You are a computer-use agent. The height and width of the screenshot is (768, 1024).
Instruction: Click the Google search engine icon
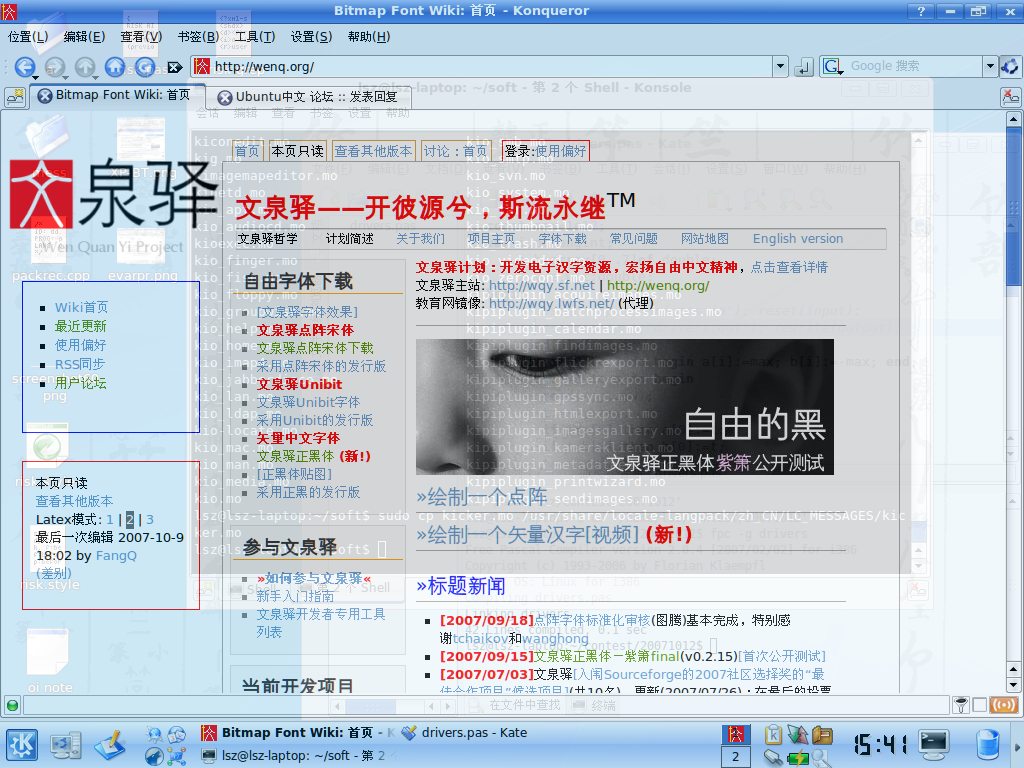[832, 66]
